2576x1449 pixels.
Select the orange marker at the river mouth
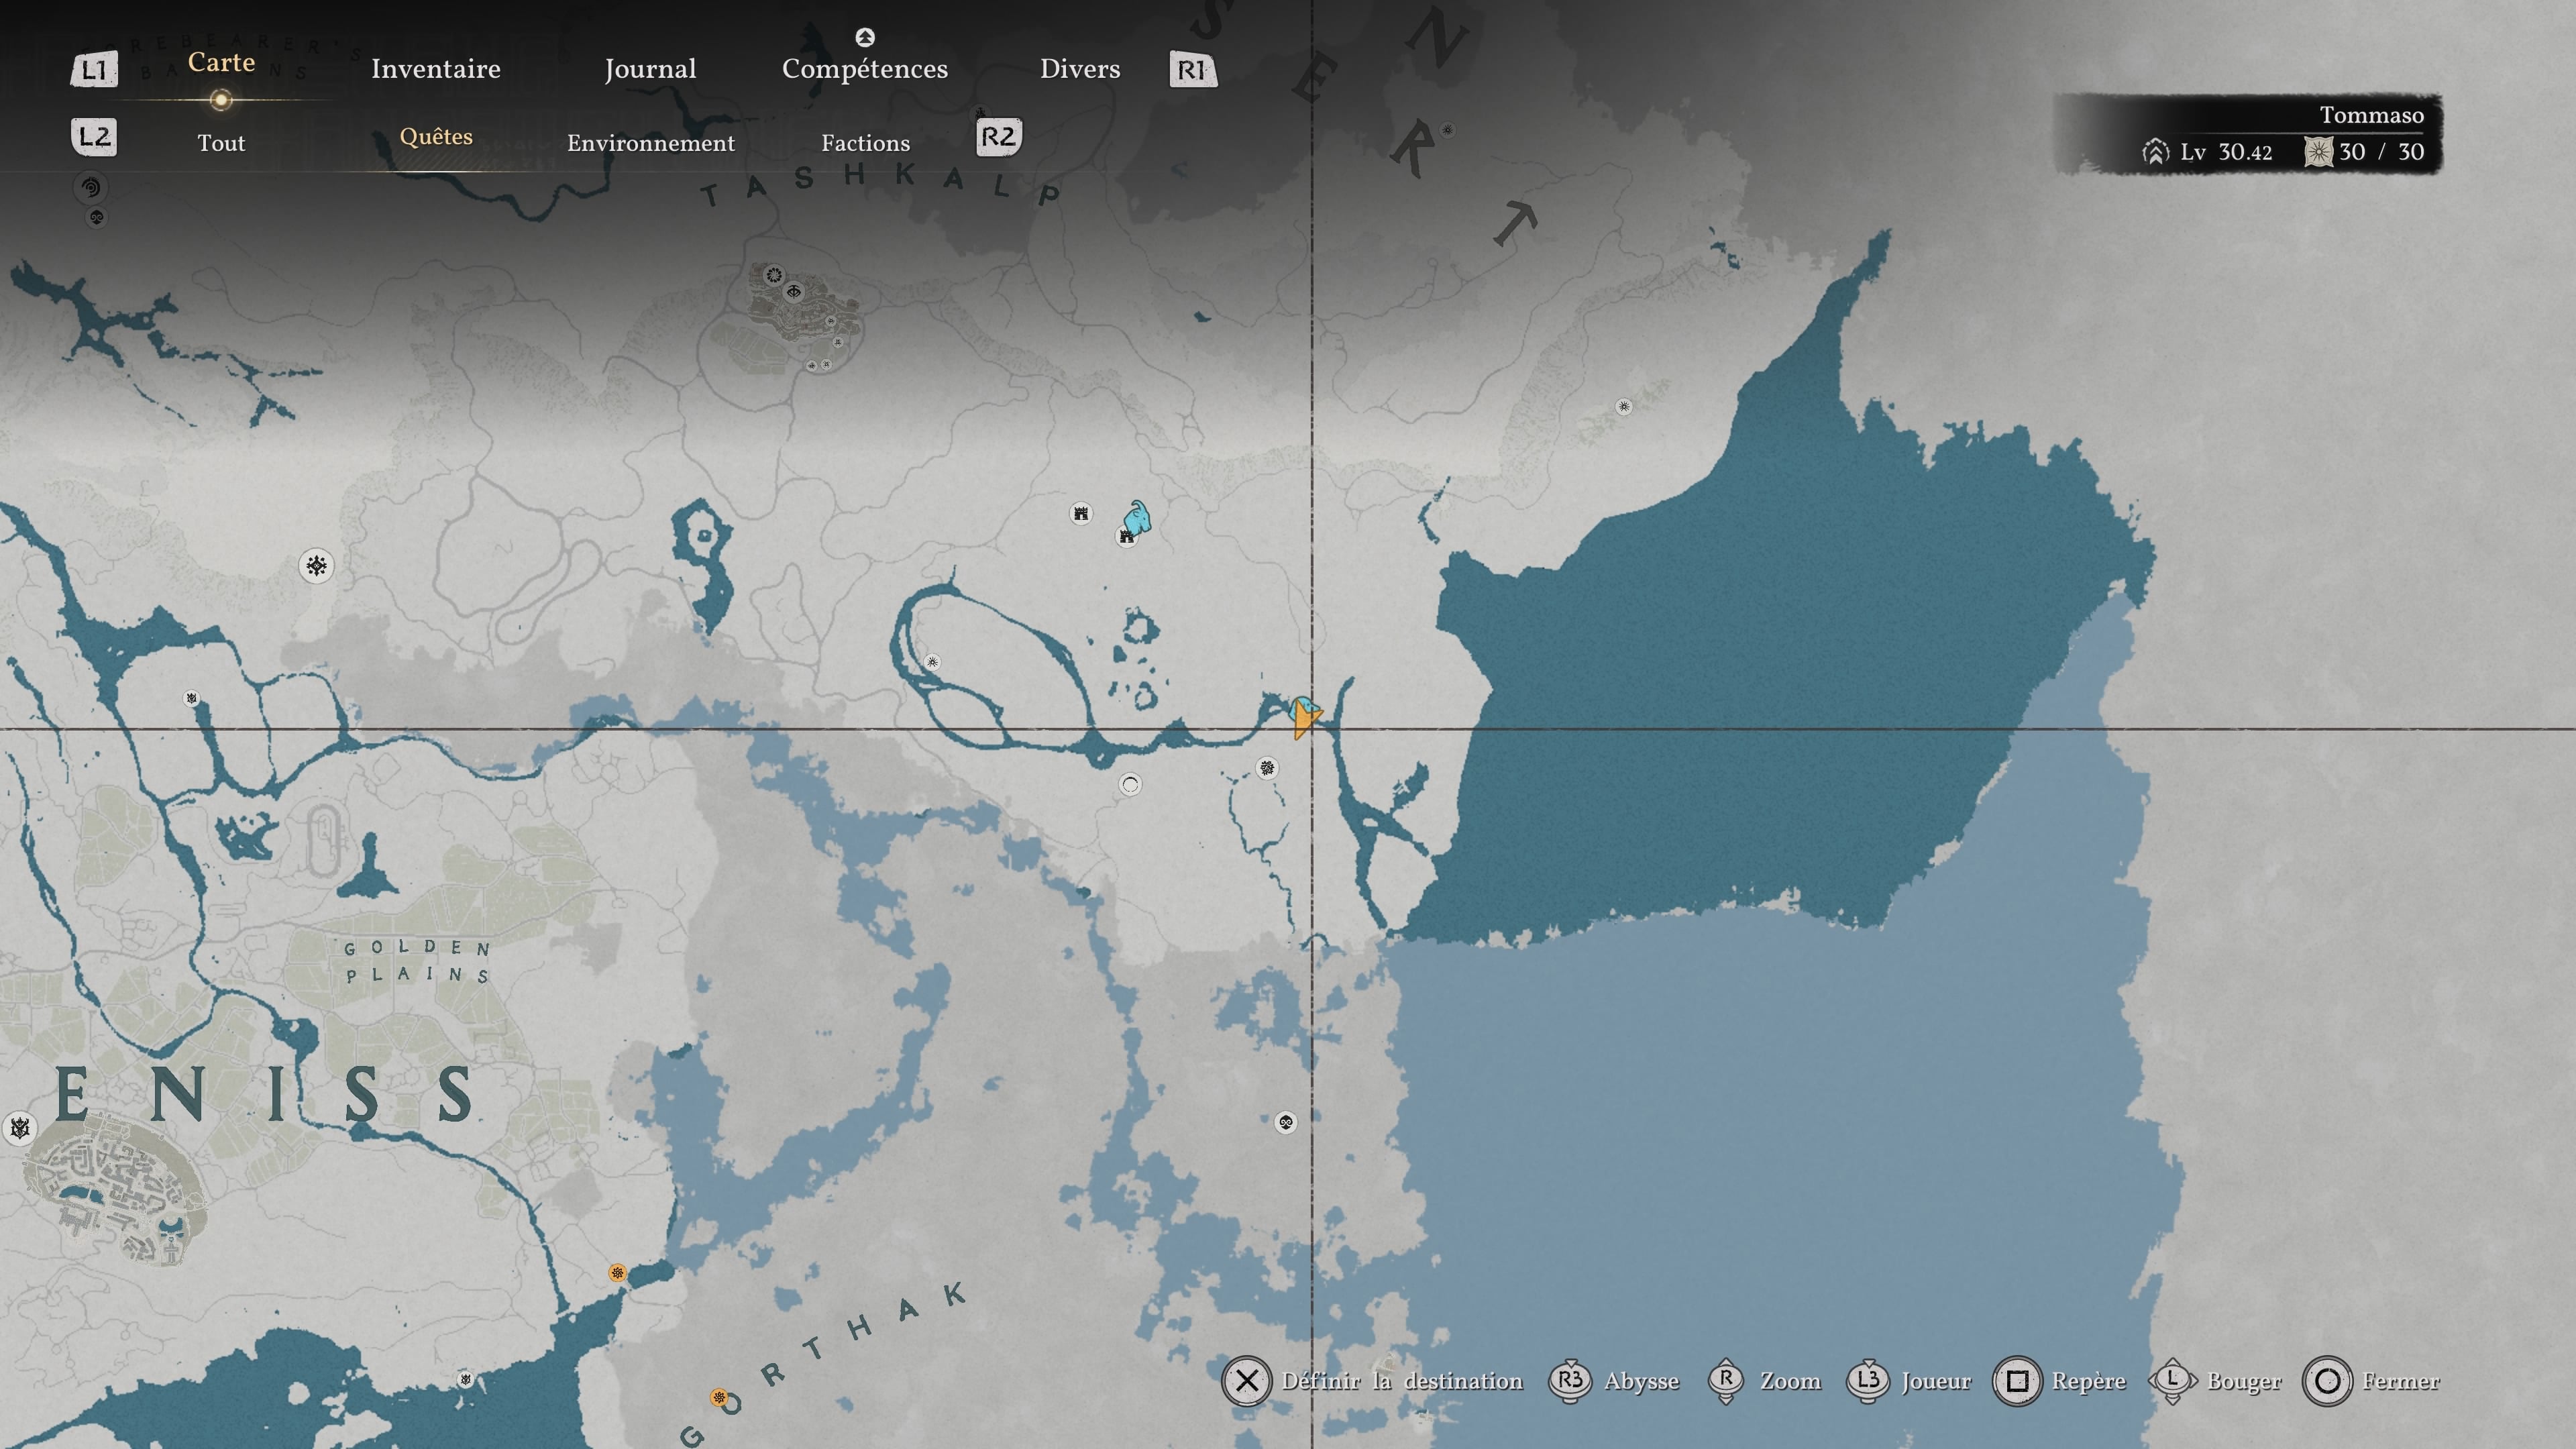(617, 1273)
